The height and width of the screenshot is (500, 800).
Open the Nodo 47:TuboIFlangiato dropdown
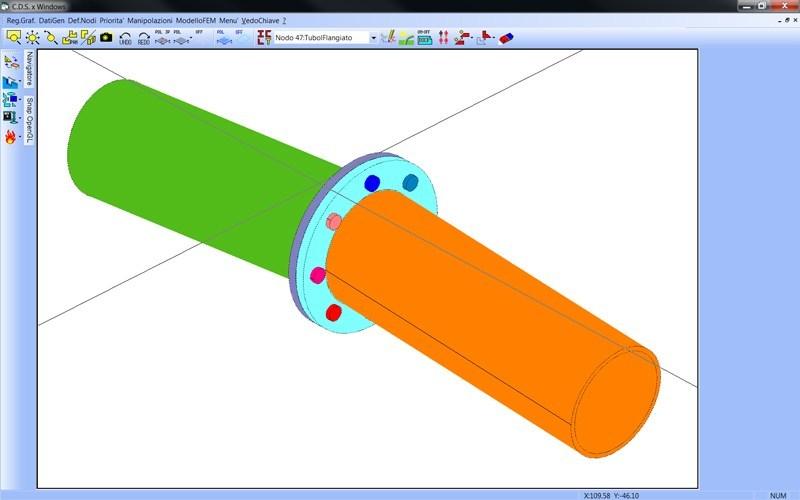[x=373, y=38]
